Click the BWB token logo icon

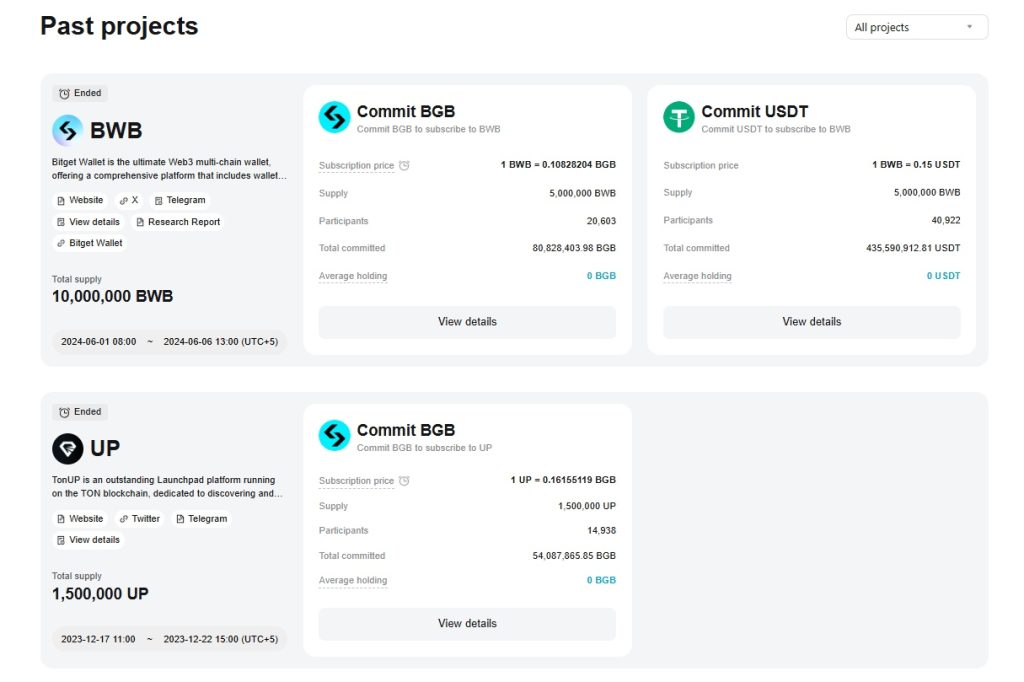click(x=65, y=130)
